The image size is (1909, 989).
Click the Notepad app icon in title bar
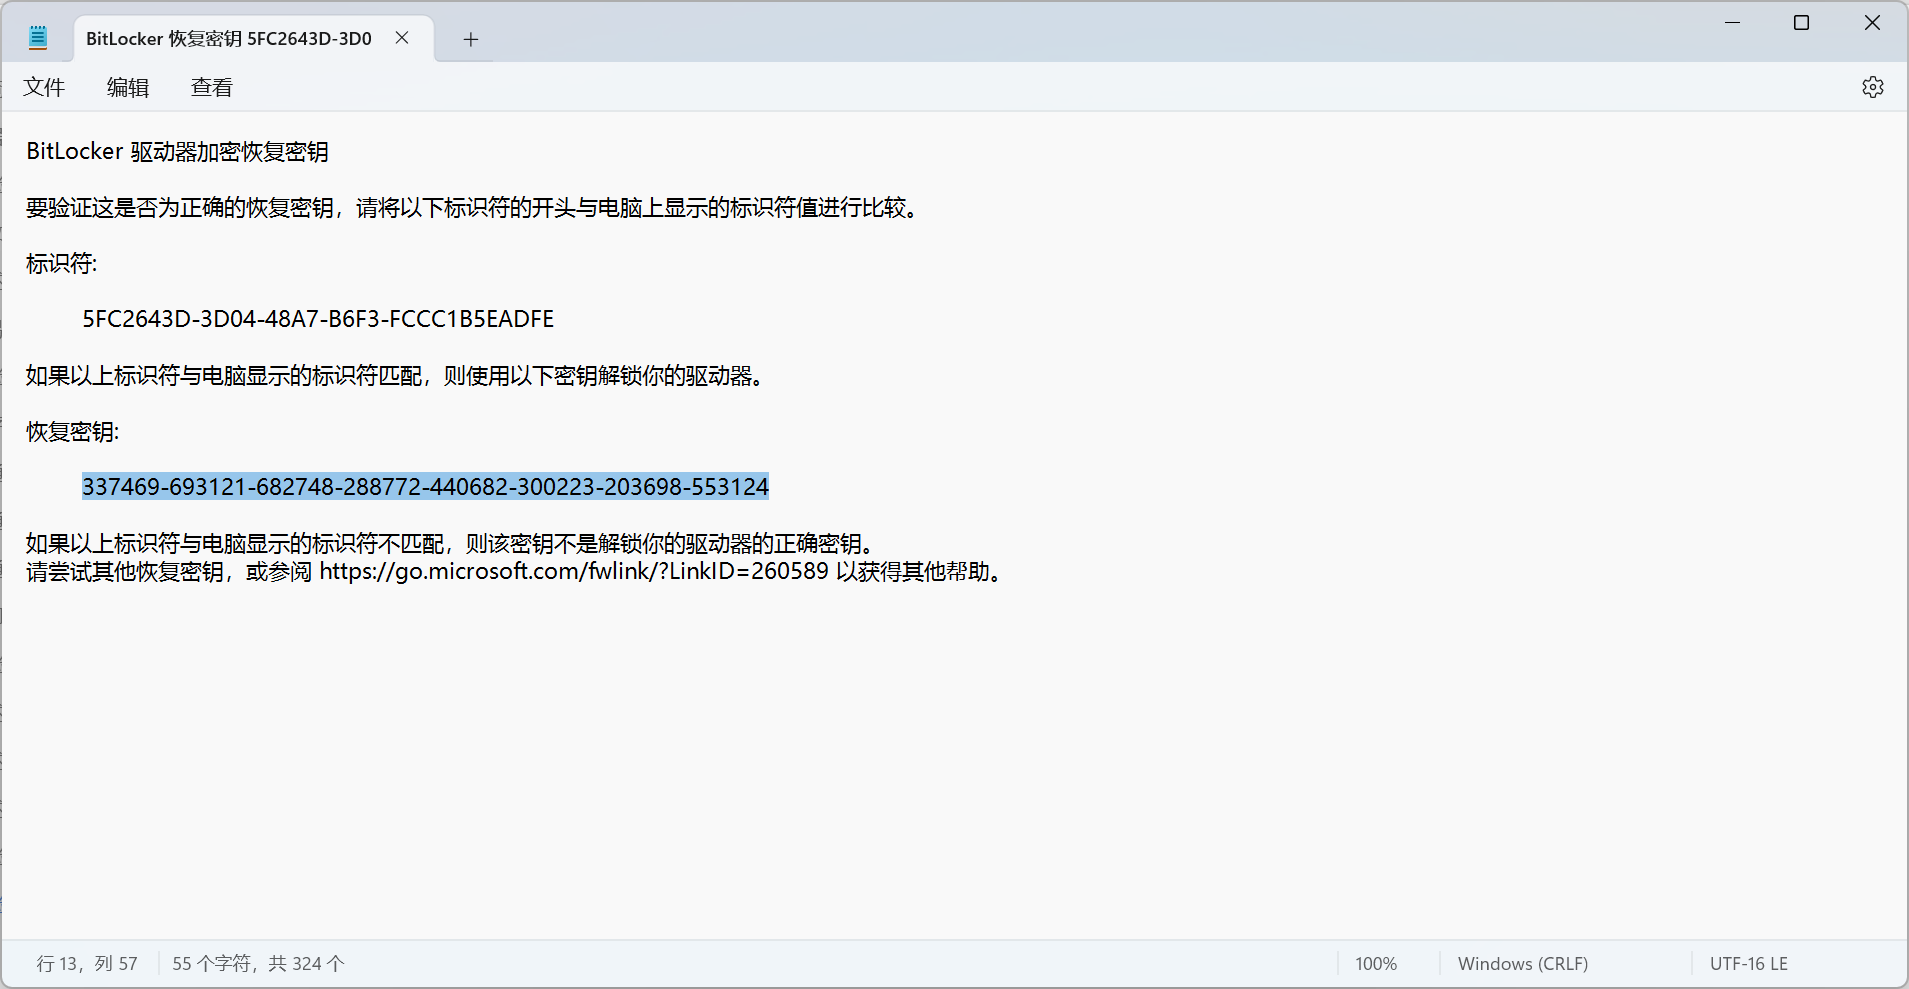tap(38, 38)
